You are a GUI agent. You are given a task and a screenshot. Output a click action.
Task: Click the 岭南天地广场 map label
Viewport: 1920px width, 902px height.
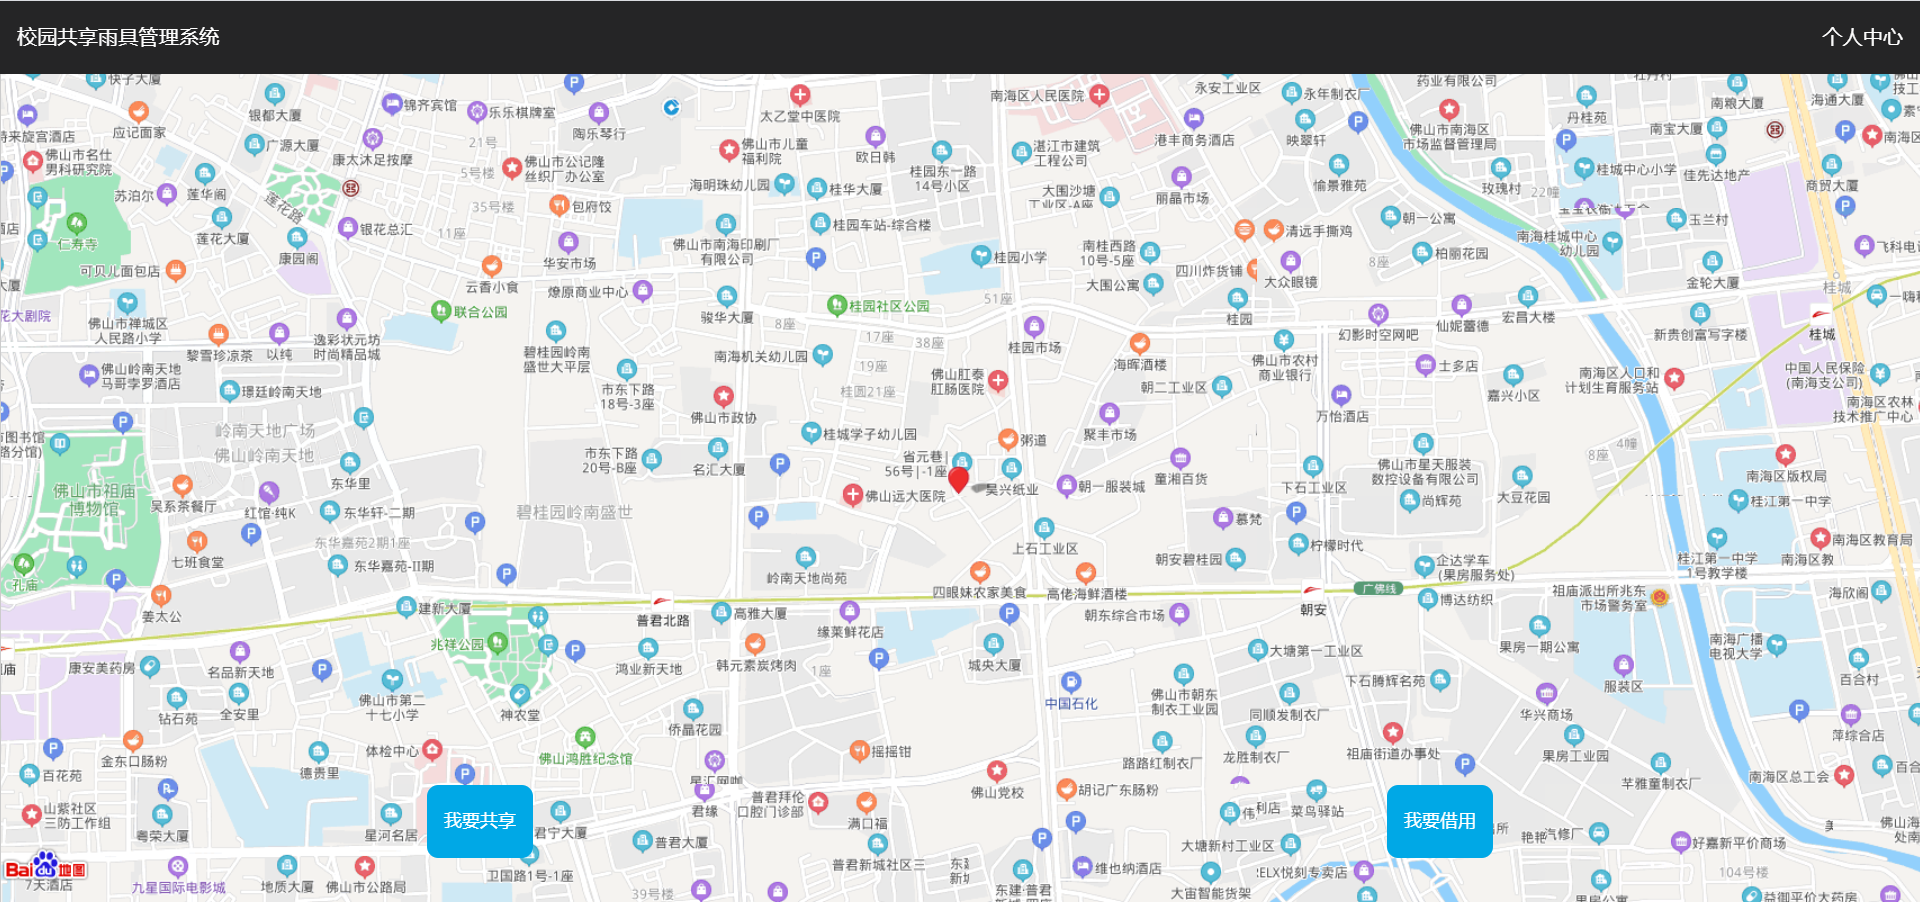265,430
